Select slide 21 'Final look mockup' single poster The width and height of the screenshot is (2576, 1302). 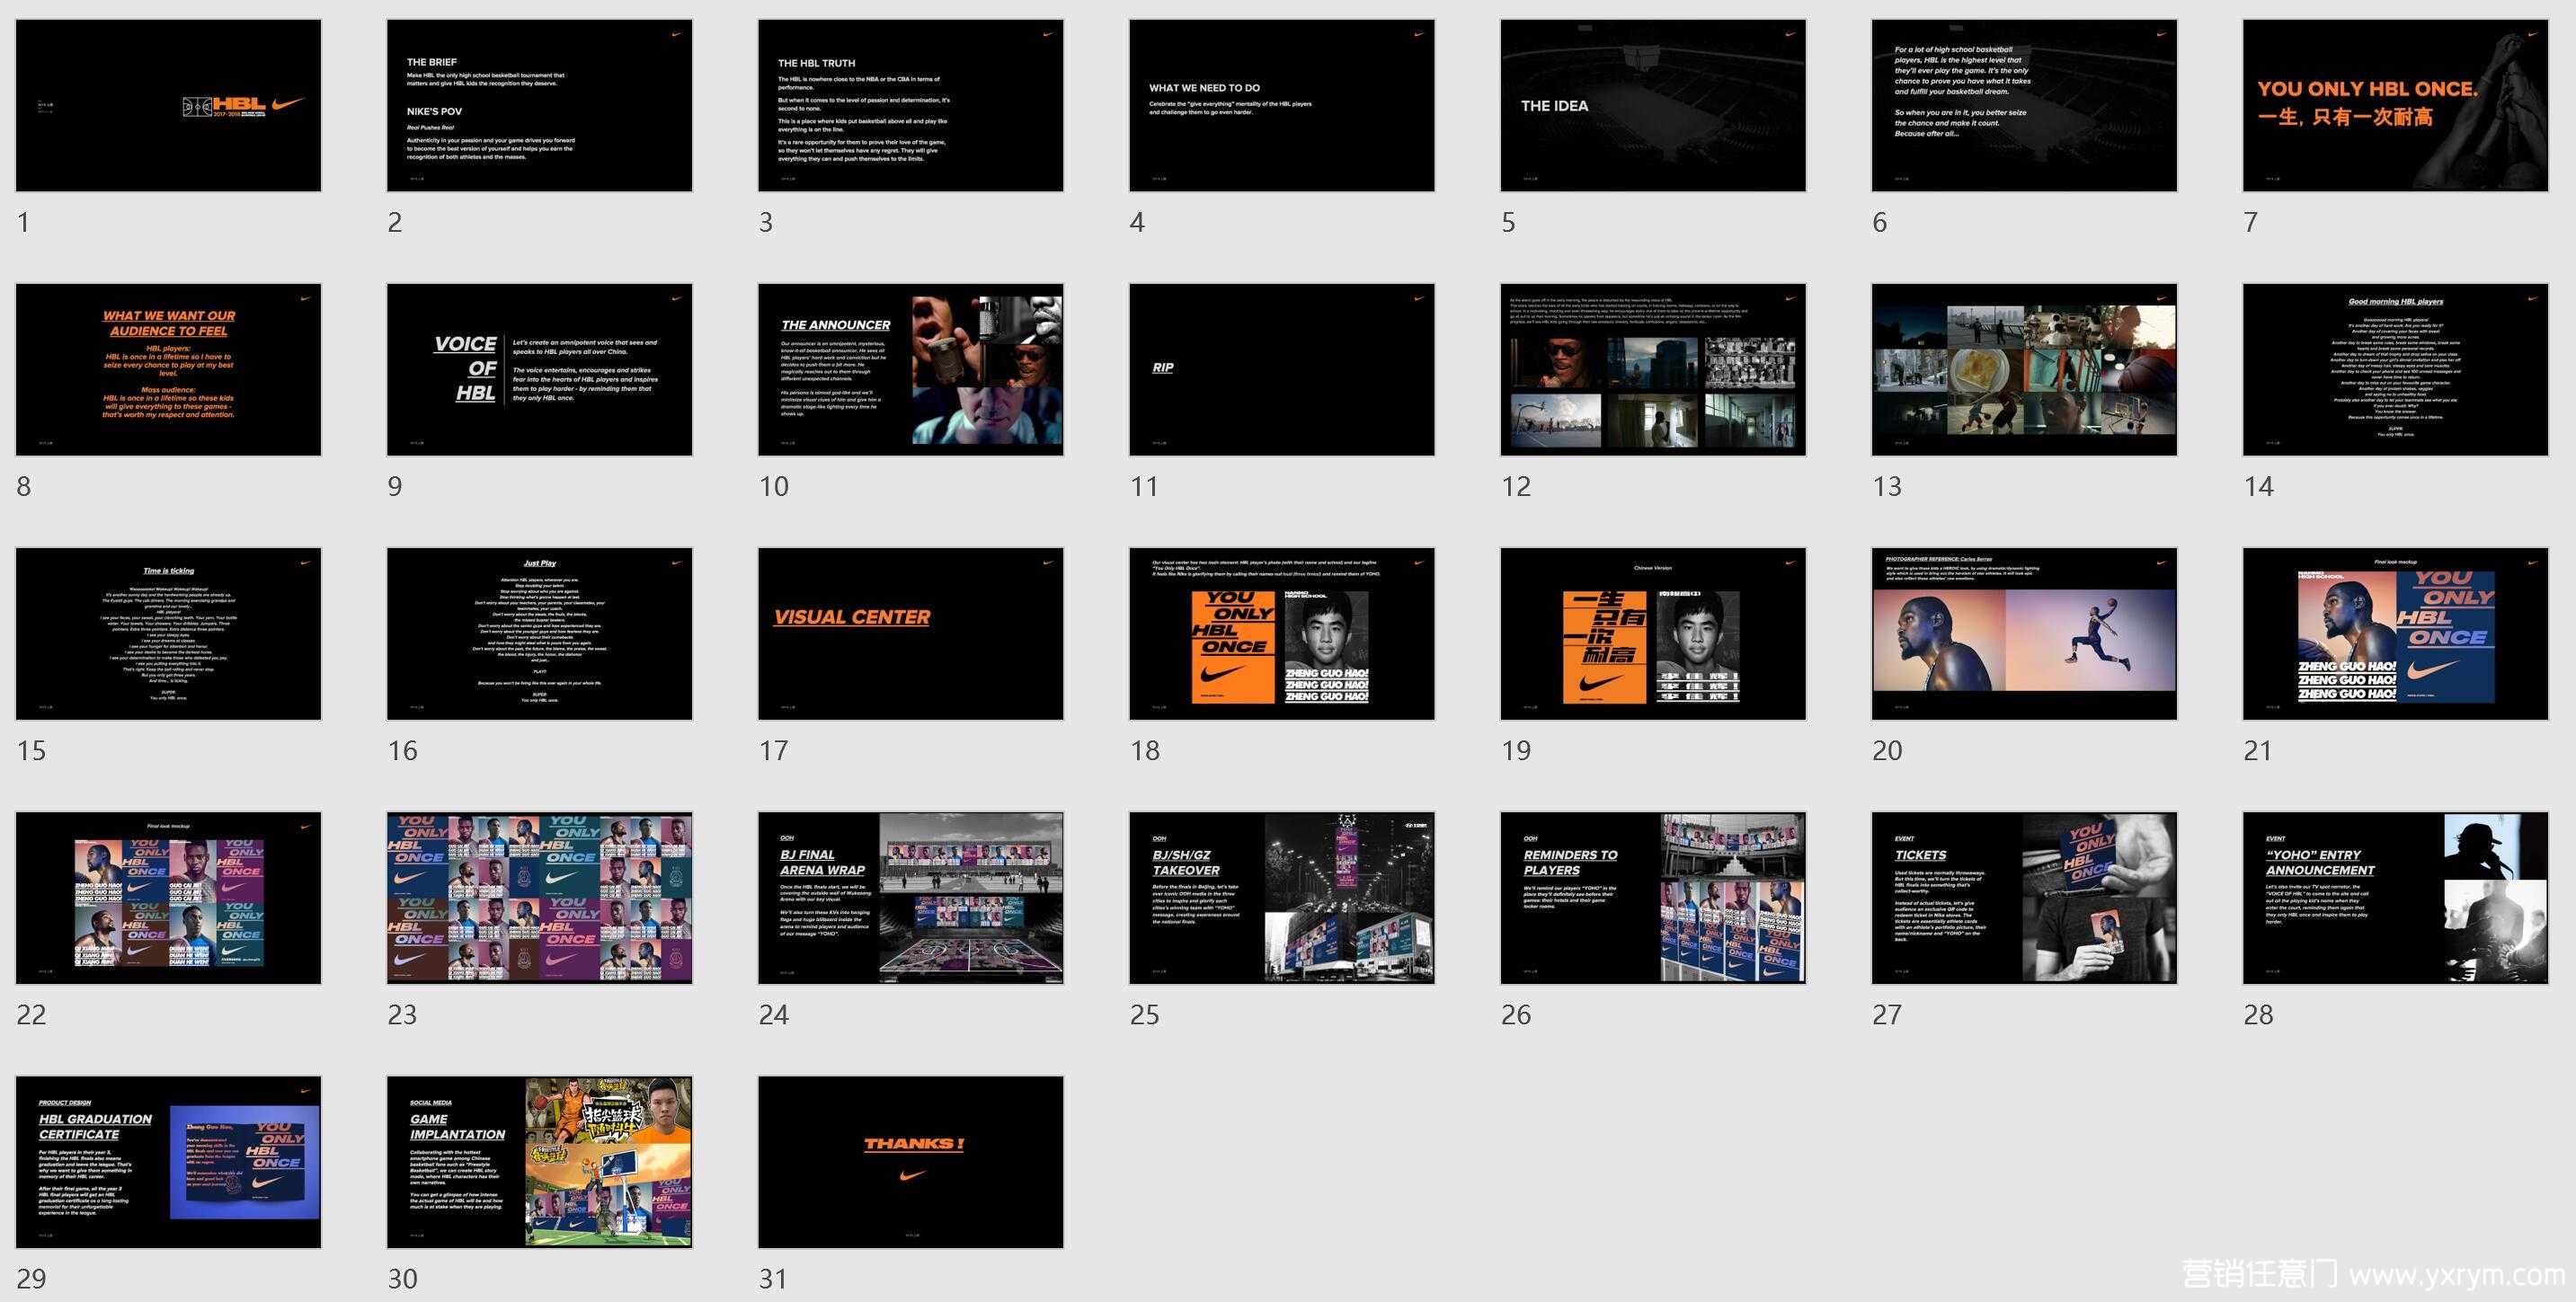pyautogui.click(x=2395, y=633)
